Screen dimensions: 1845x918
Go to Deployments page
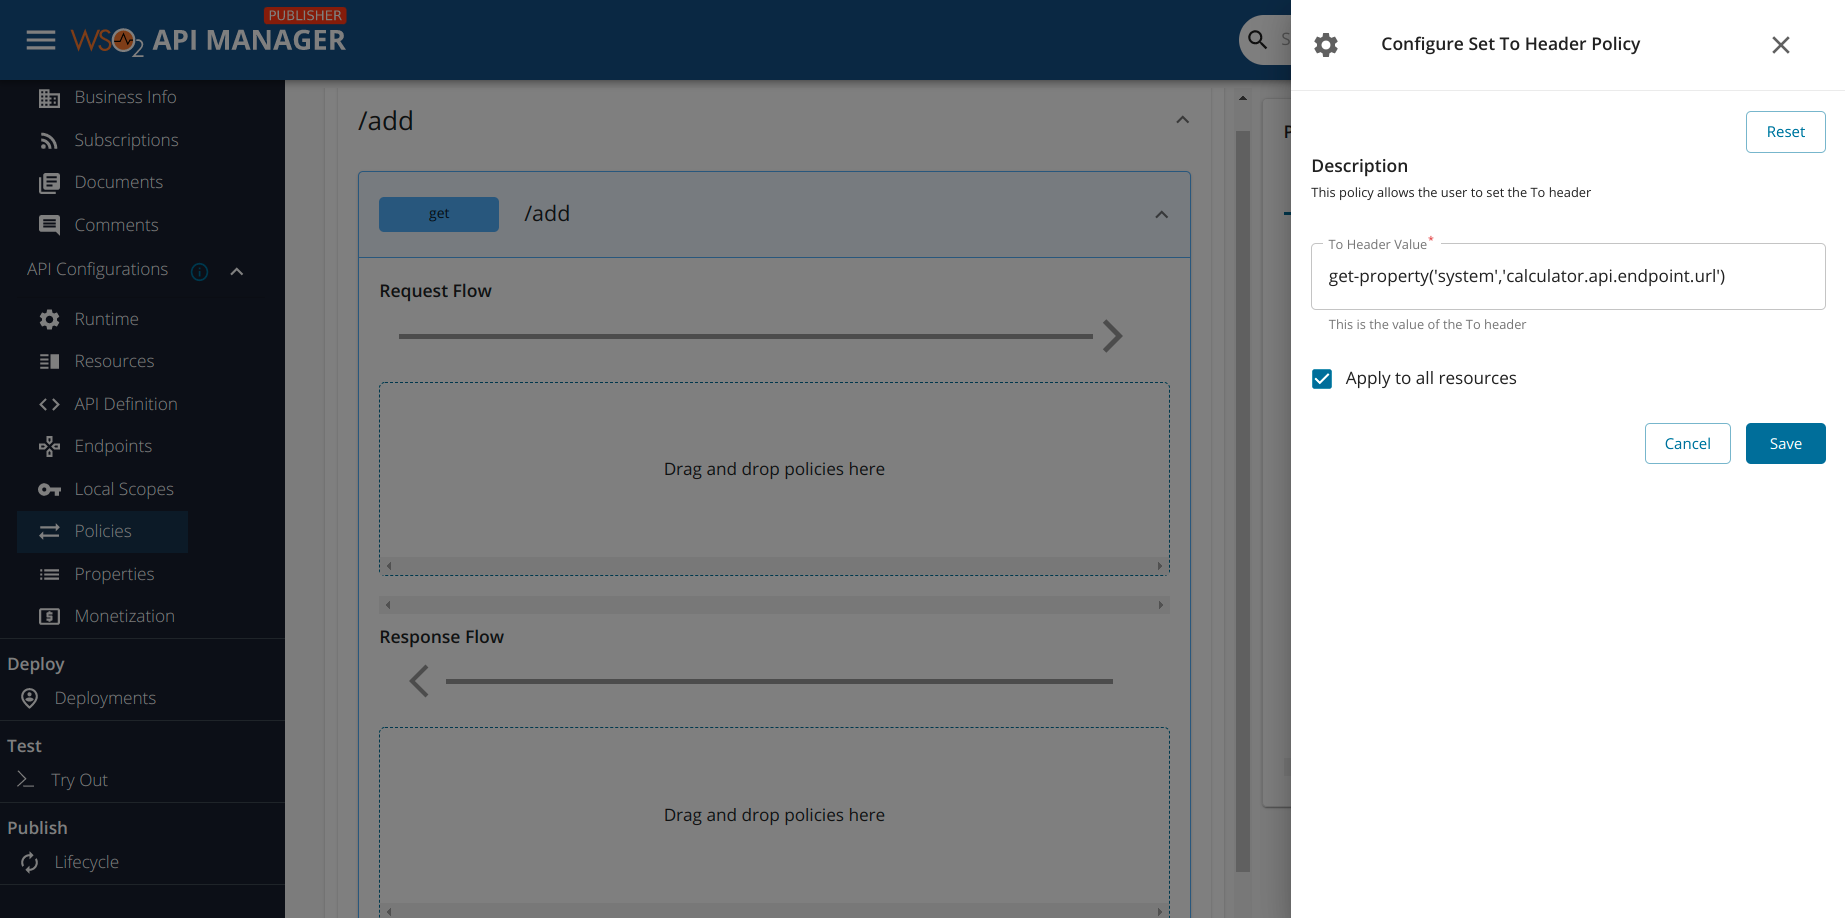click(x=105, y=698)
